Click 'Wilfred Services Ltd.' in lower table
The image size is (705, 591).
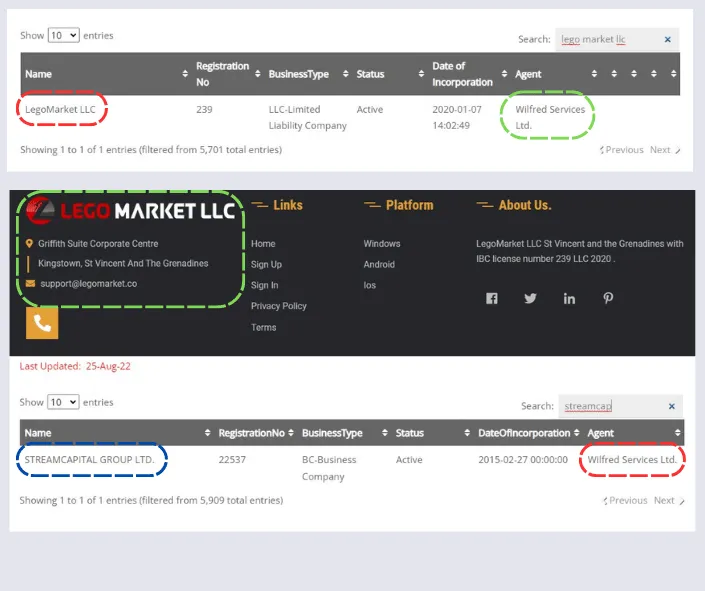coord(632,460)
